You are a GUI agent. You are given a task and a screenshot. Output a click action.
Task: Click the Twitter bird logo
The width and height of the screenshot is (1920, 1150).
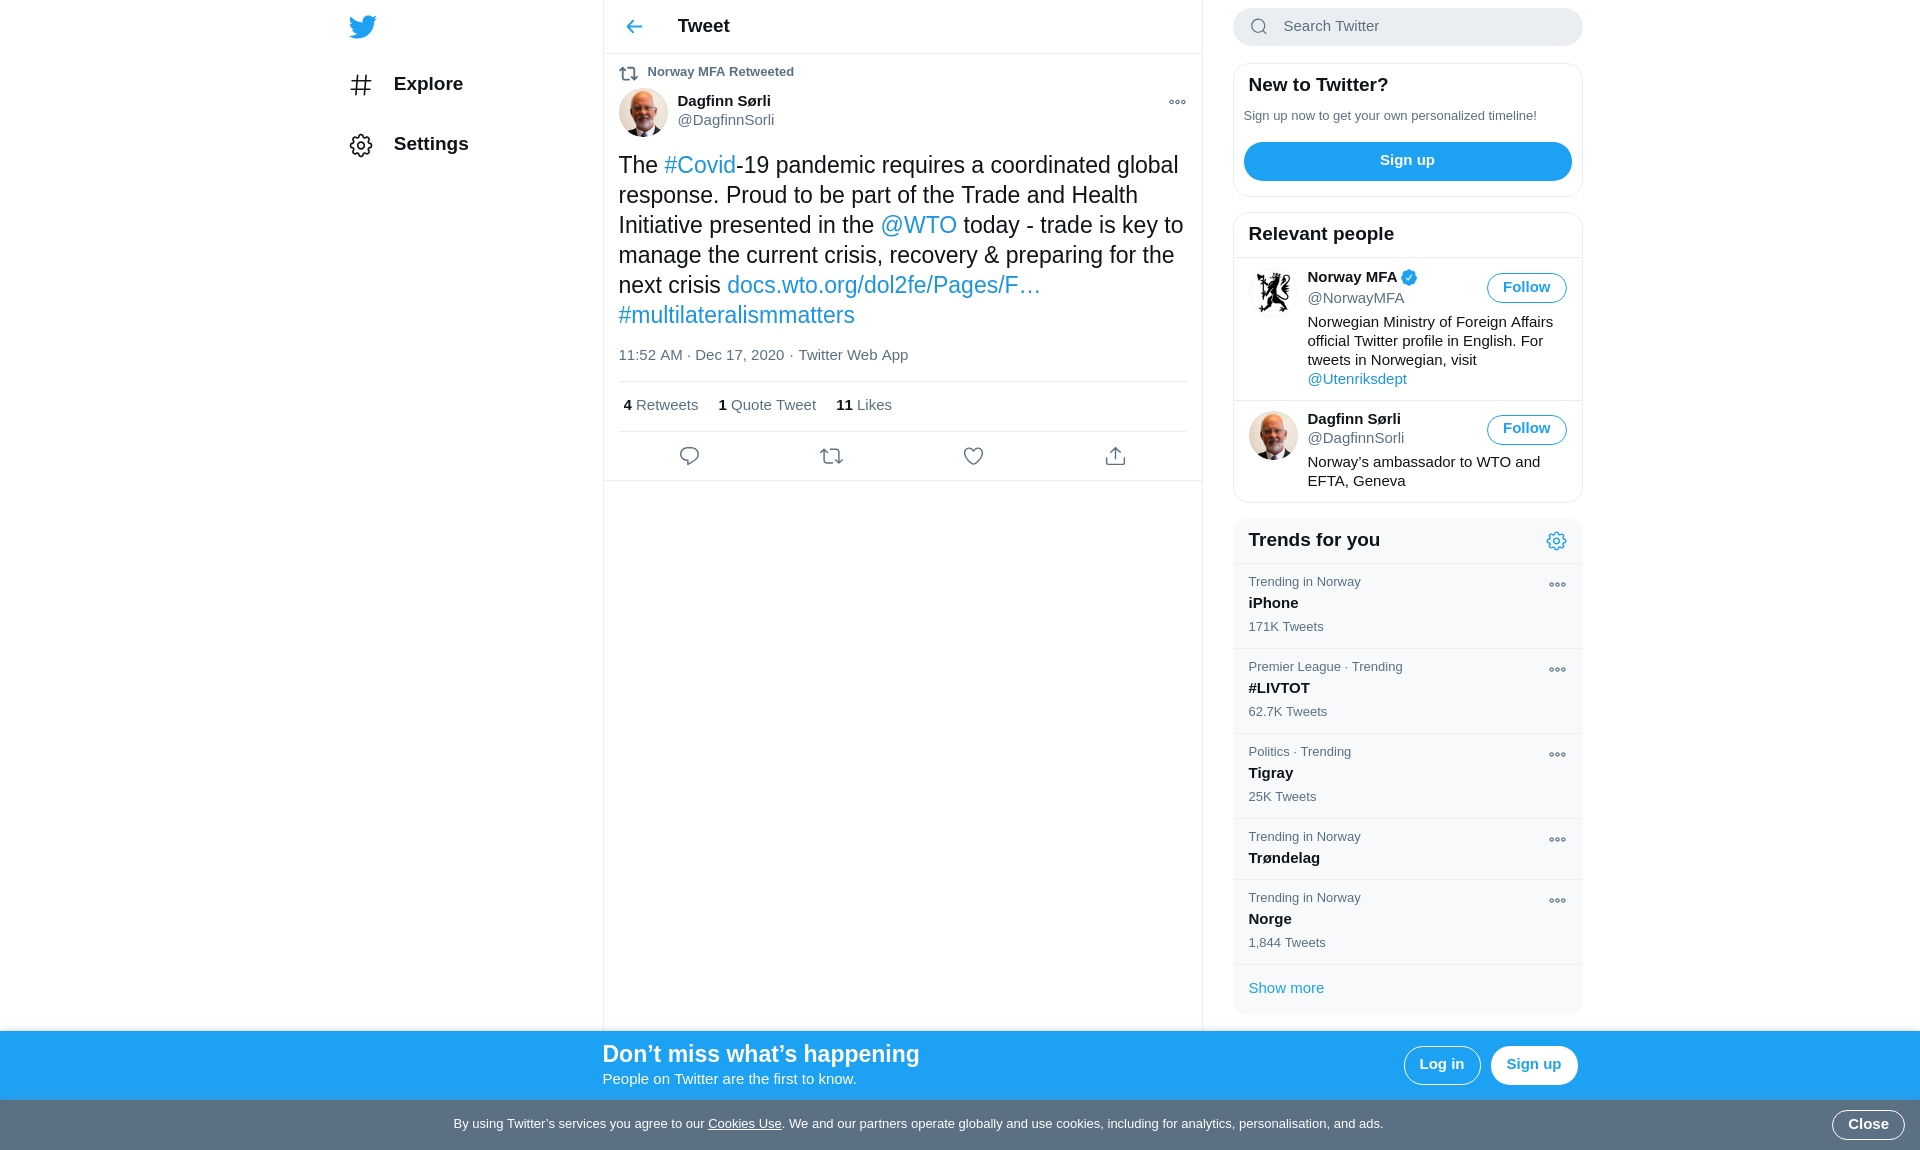click(x=363, y=27)
